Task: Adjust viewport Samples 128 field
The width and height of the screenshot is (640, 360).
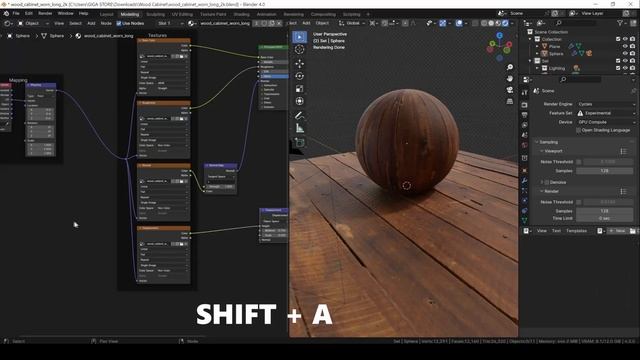Action: [x=604, y=171]
